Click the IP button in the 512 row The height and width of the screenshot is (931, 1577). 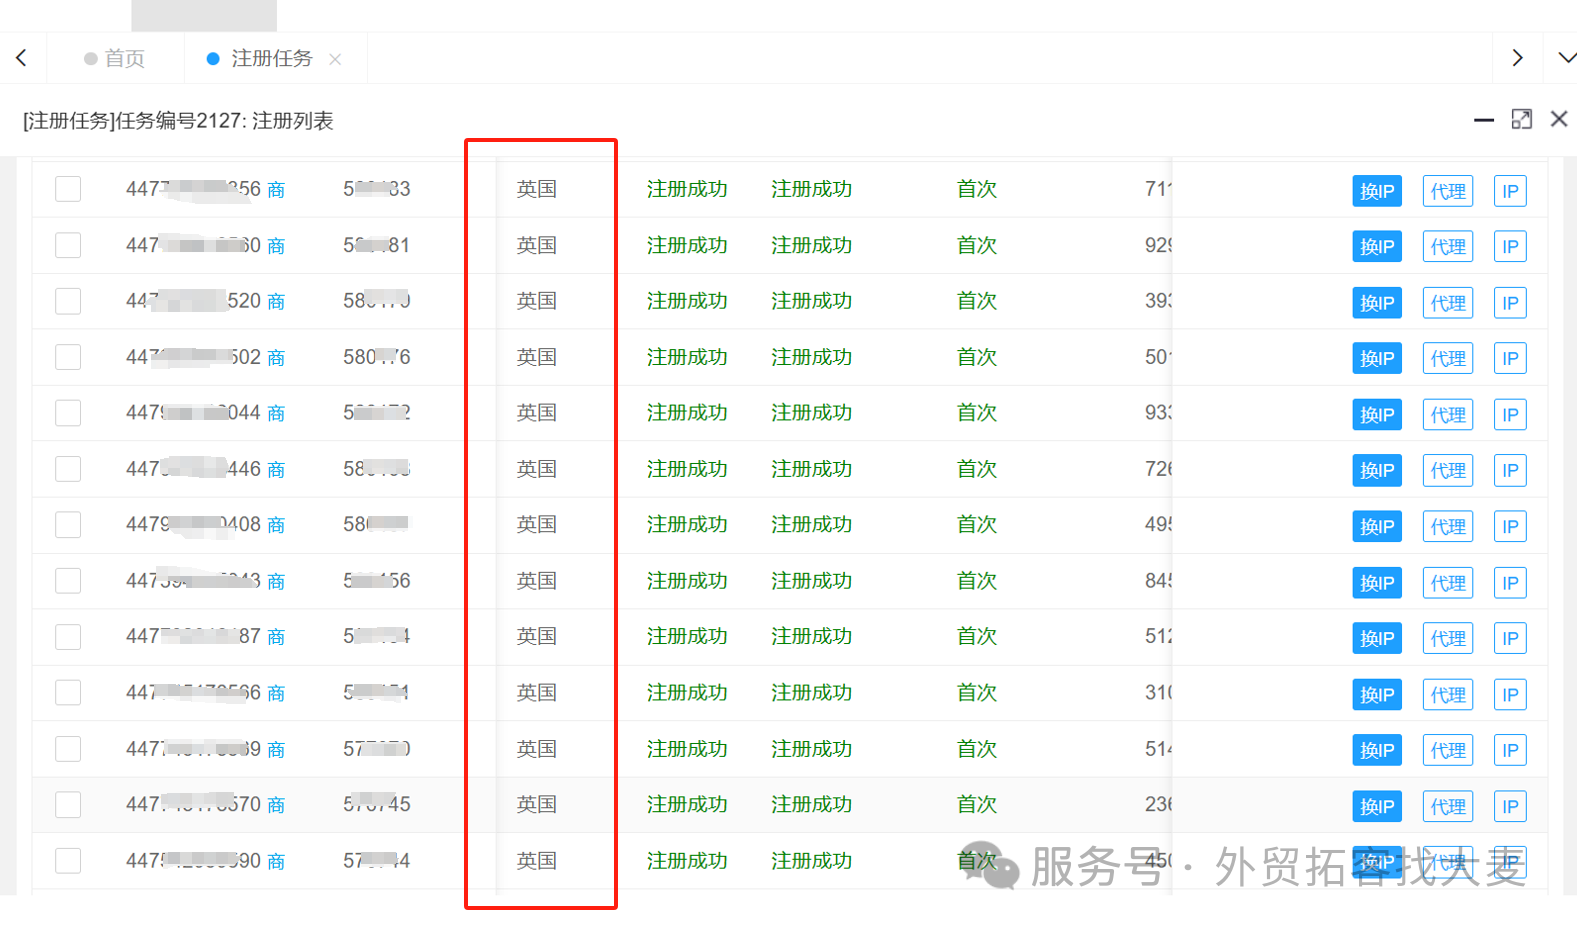coord(1510,638)
